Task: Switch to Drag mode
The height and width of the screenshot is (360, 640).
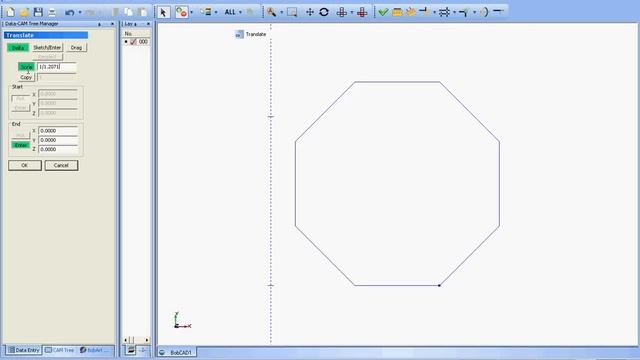Action: [76, 48]
